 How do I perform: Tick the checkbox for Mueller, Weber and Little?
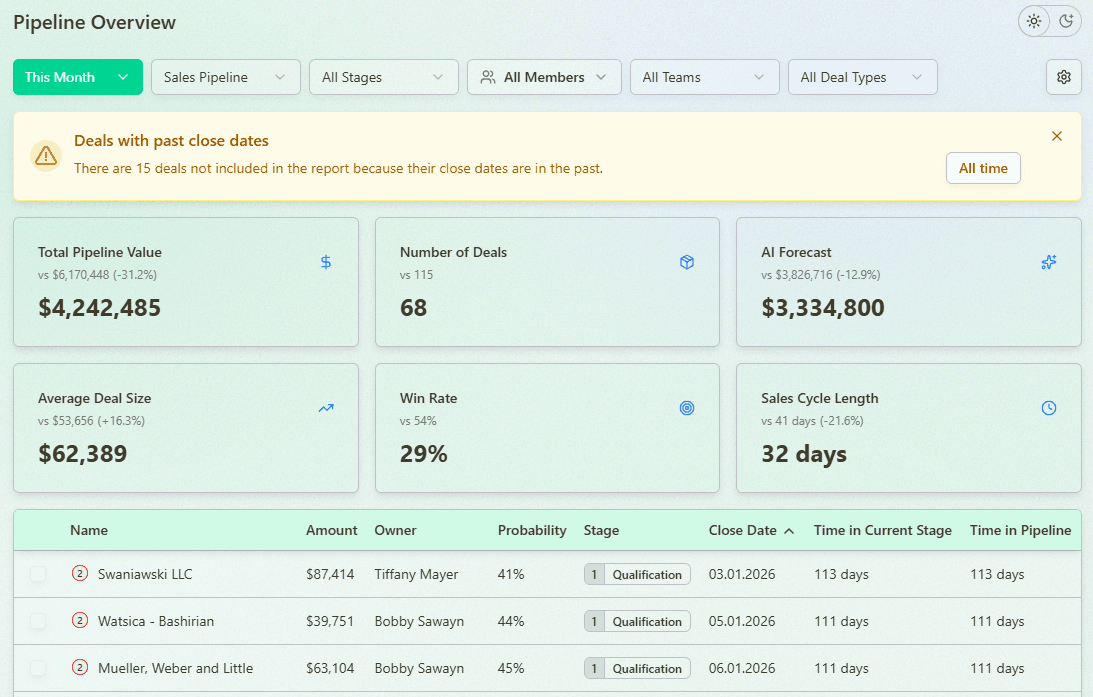(37, 668)
